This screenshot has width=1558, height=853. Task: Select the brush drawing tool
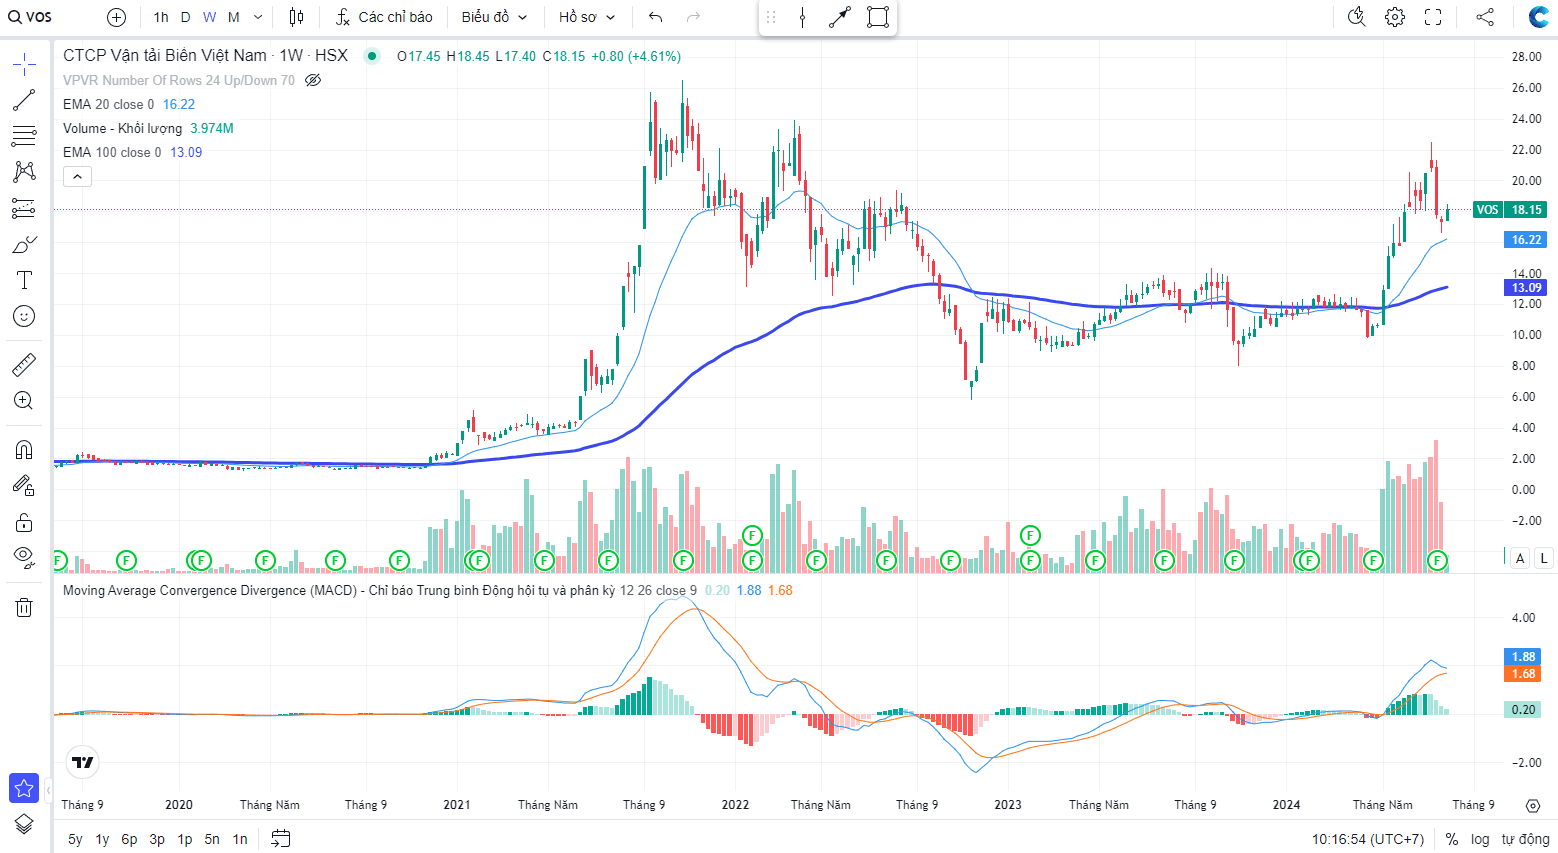[x=24, y=245]
